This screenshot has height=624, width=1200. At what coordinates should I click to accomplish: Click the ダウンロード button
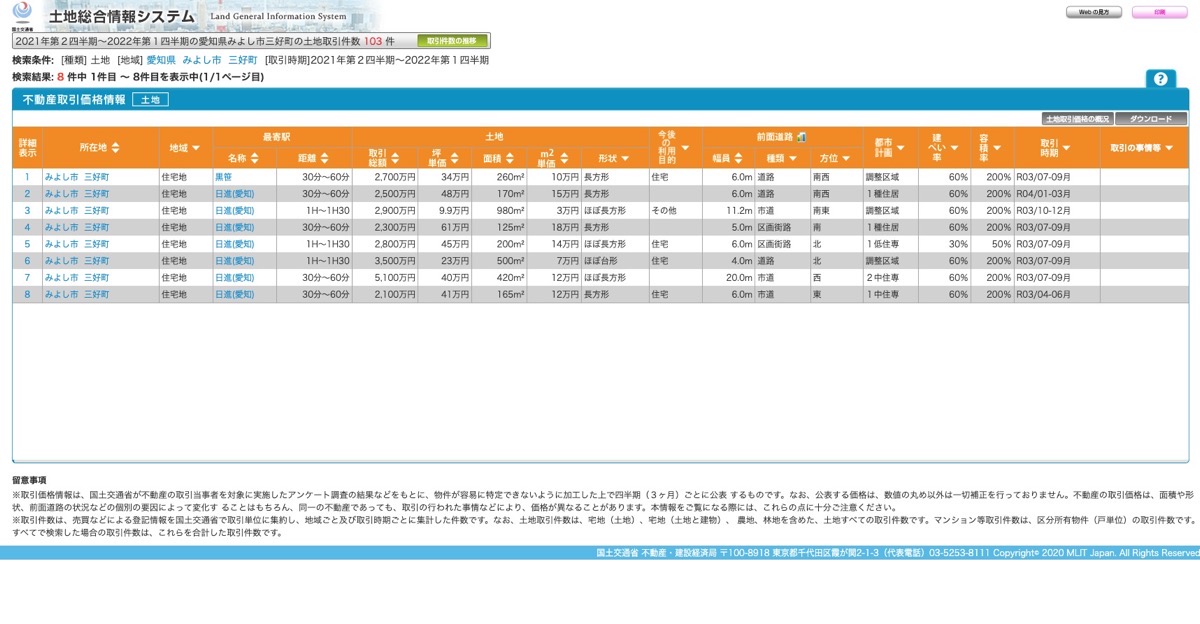click(x=1151, y=118)
